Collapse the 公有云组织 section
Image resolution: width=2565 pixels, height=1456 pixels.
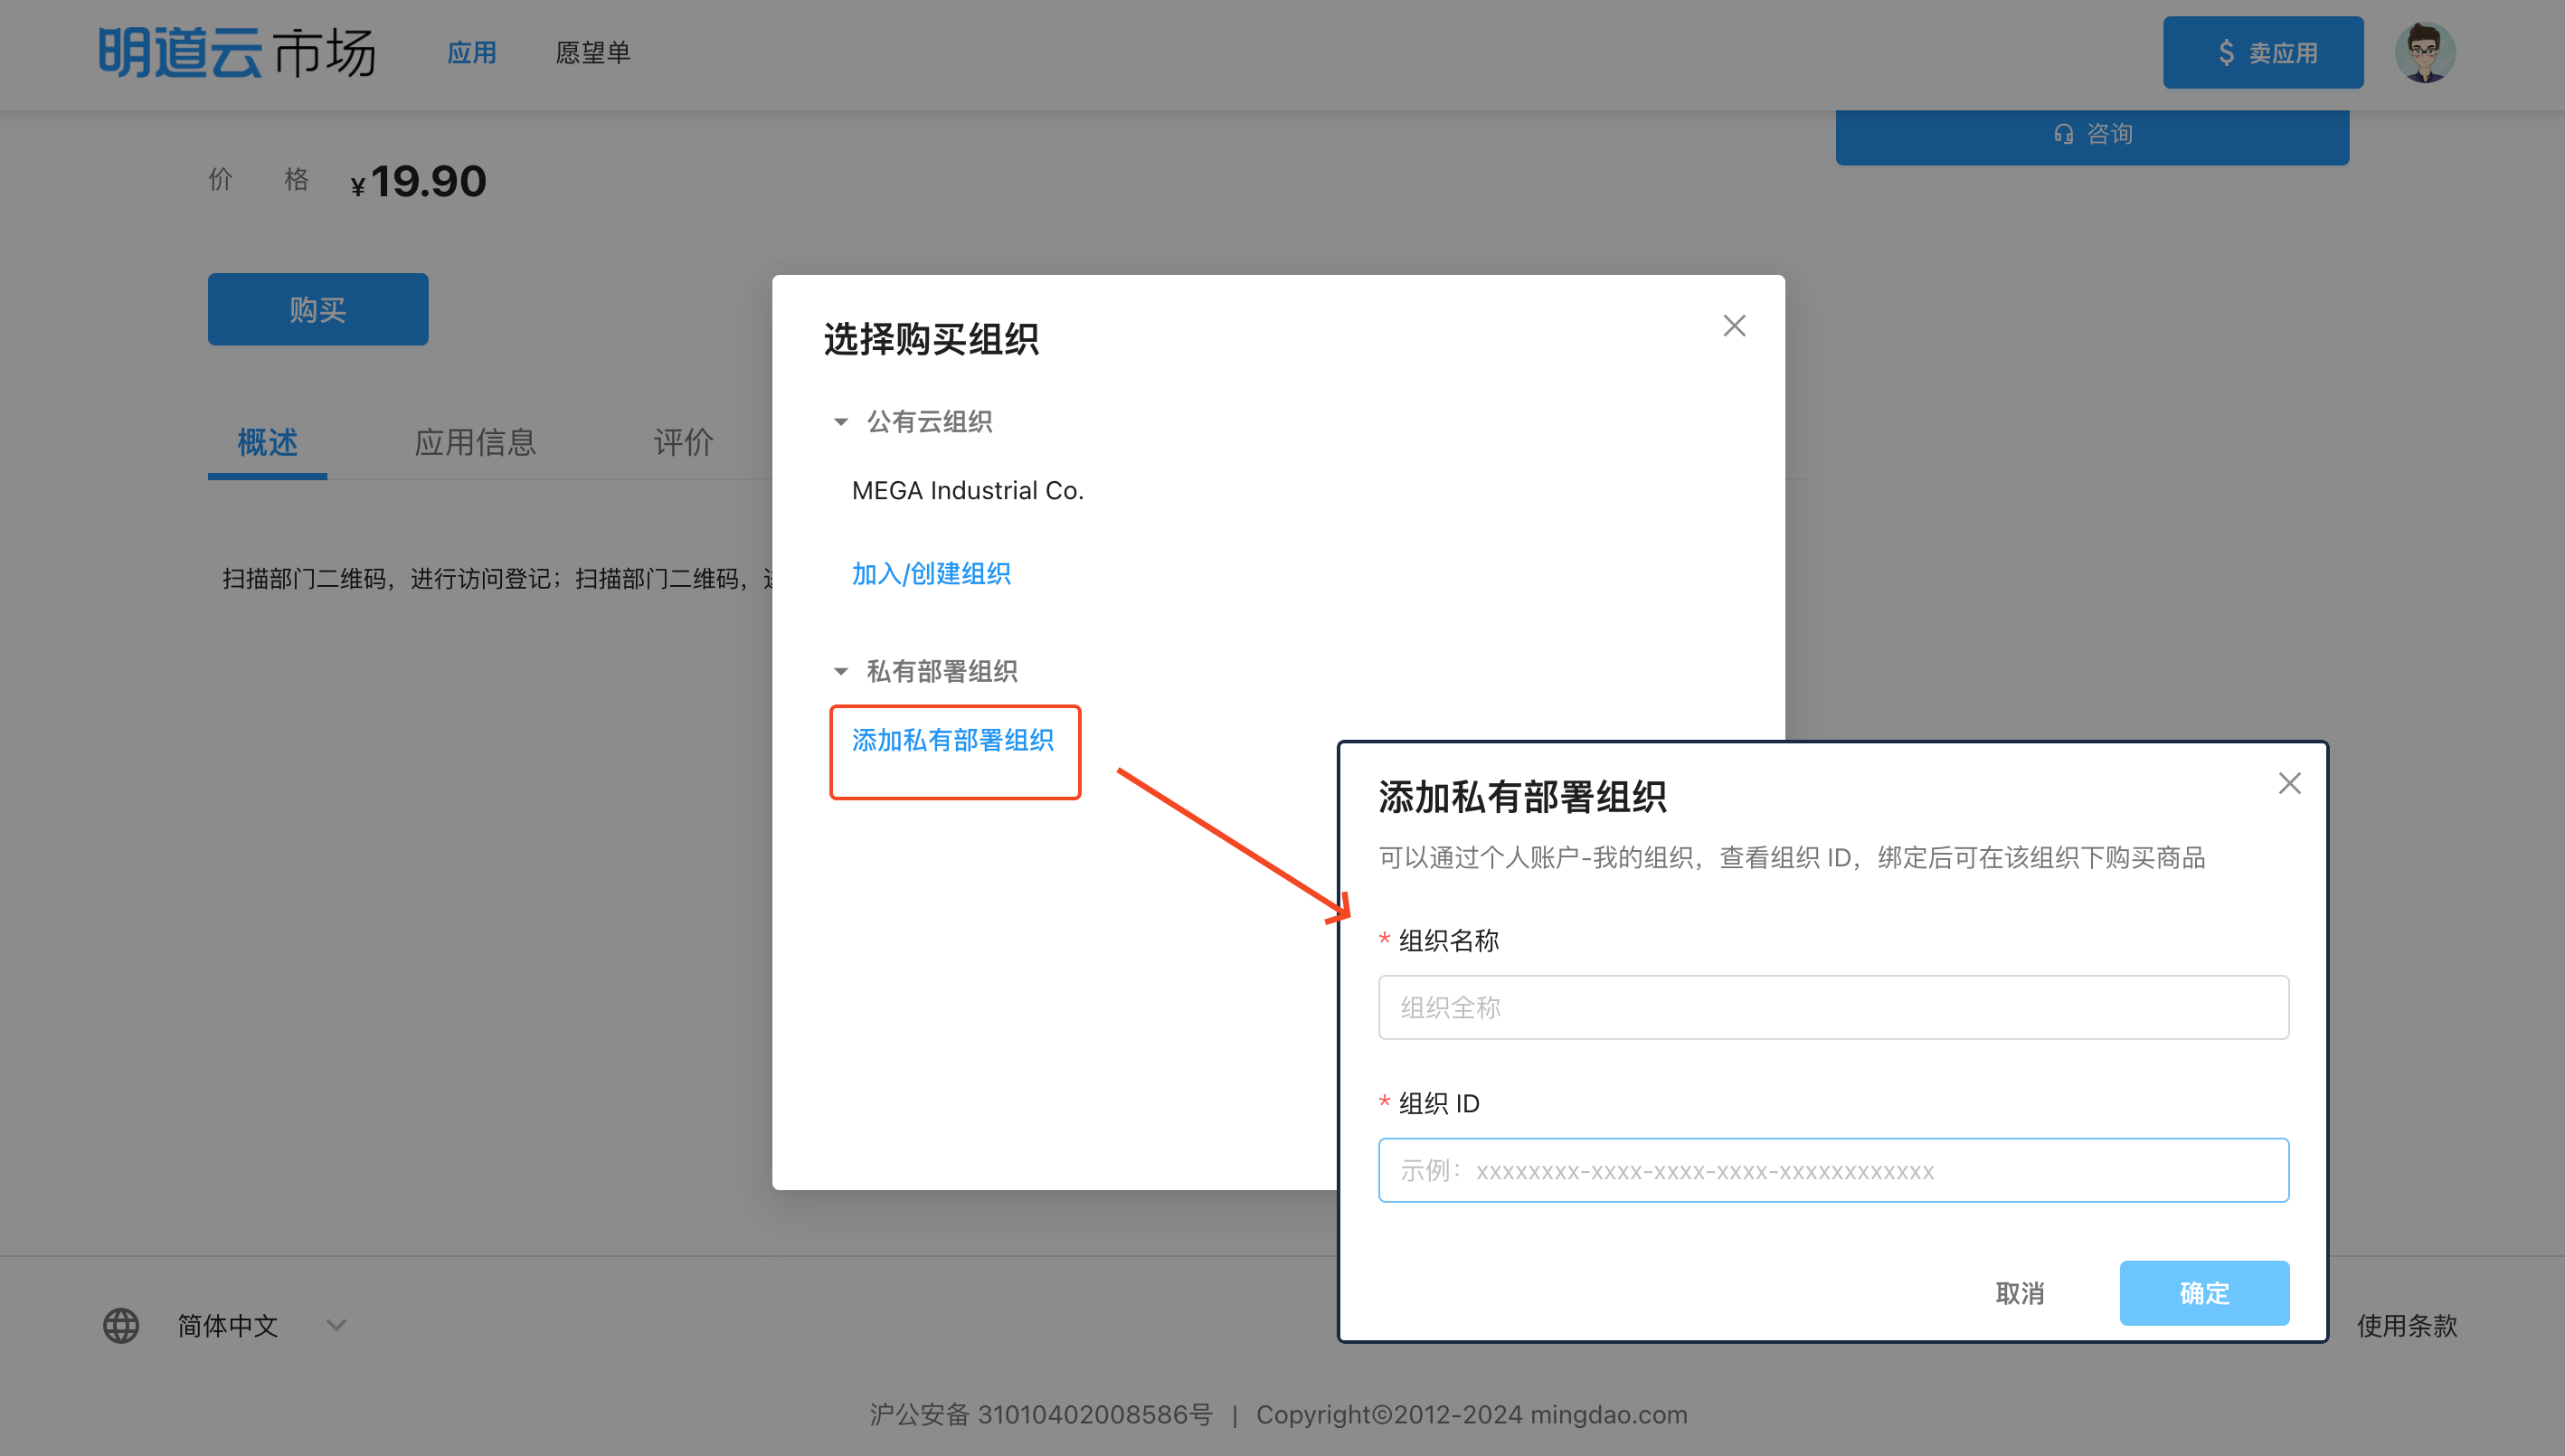(841, 422)
